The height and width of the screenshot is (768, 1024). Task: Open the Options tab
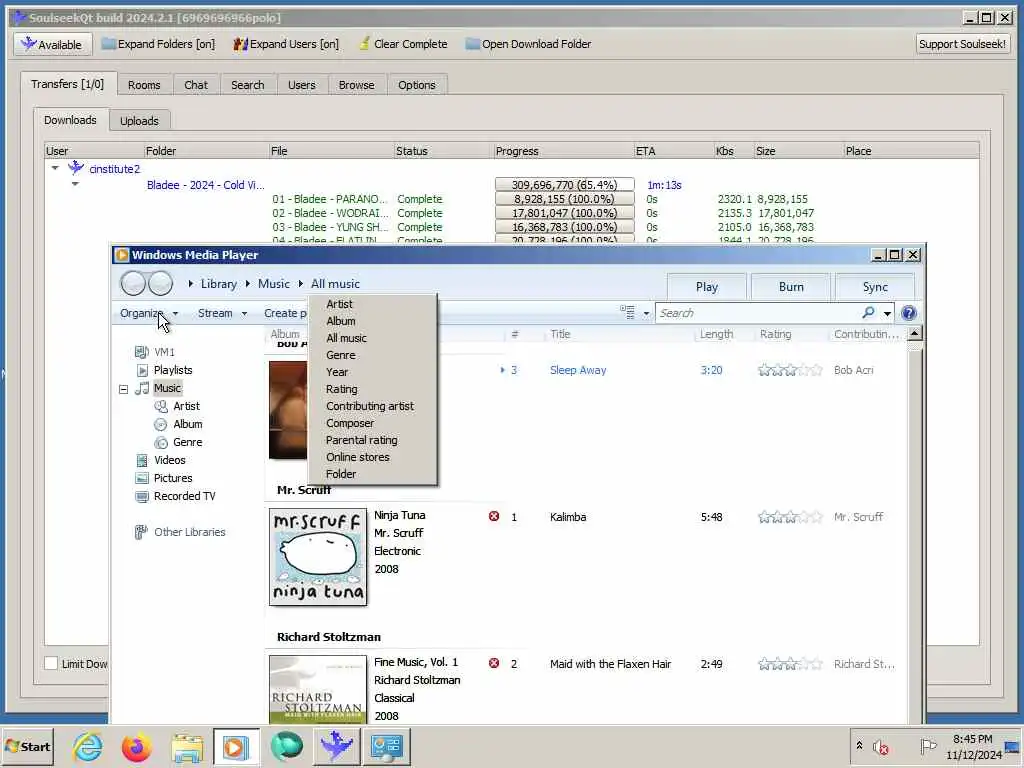pyautogui.click(x=416, y=85)
